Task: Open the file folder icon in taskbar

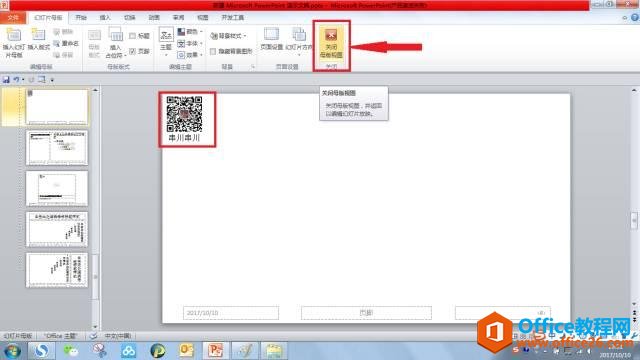Action: coord(274,351)
